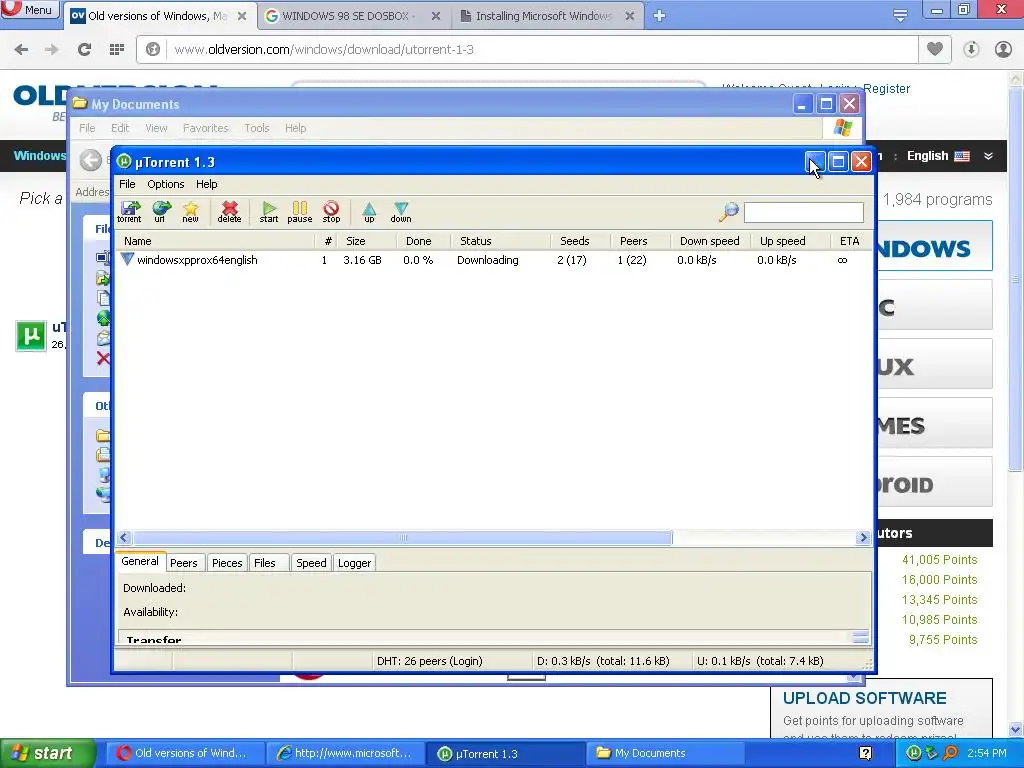
Task: Click the magnifier search icon in uTorrent
Action: [728, 211]
